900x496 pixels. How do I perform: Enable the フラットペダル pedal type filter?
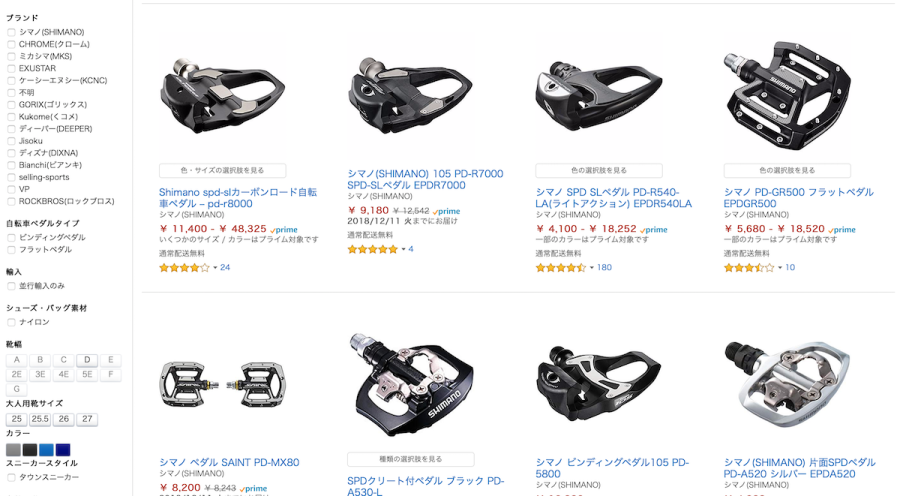tap(11, 250)
